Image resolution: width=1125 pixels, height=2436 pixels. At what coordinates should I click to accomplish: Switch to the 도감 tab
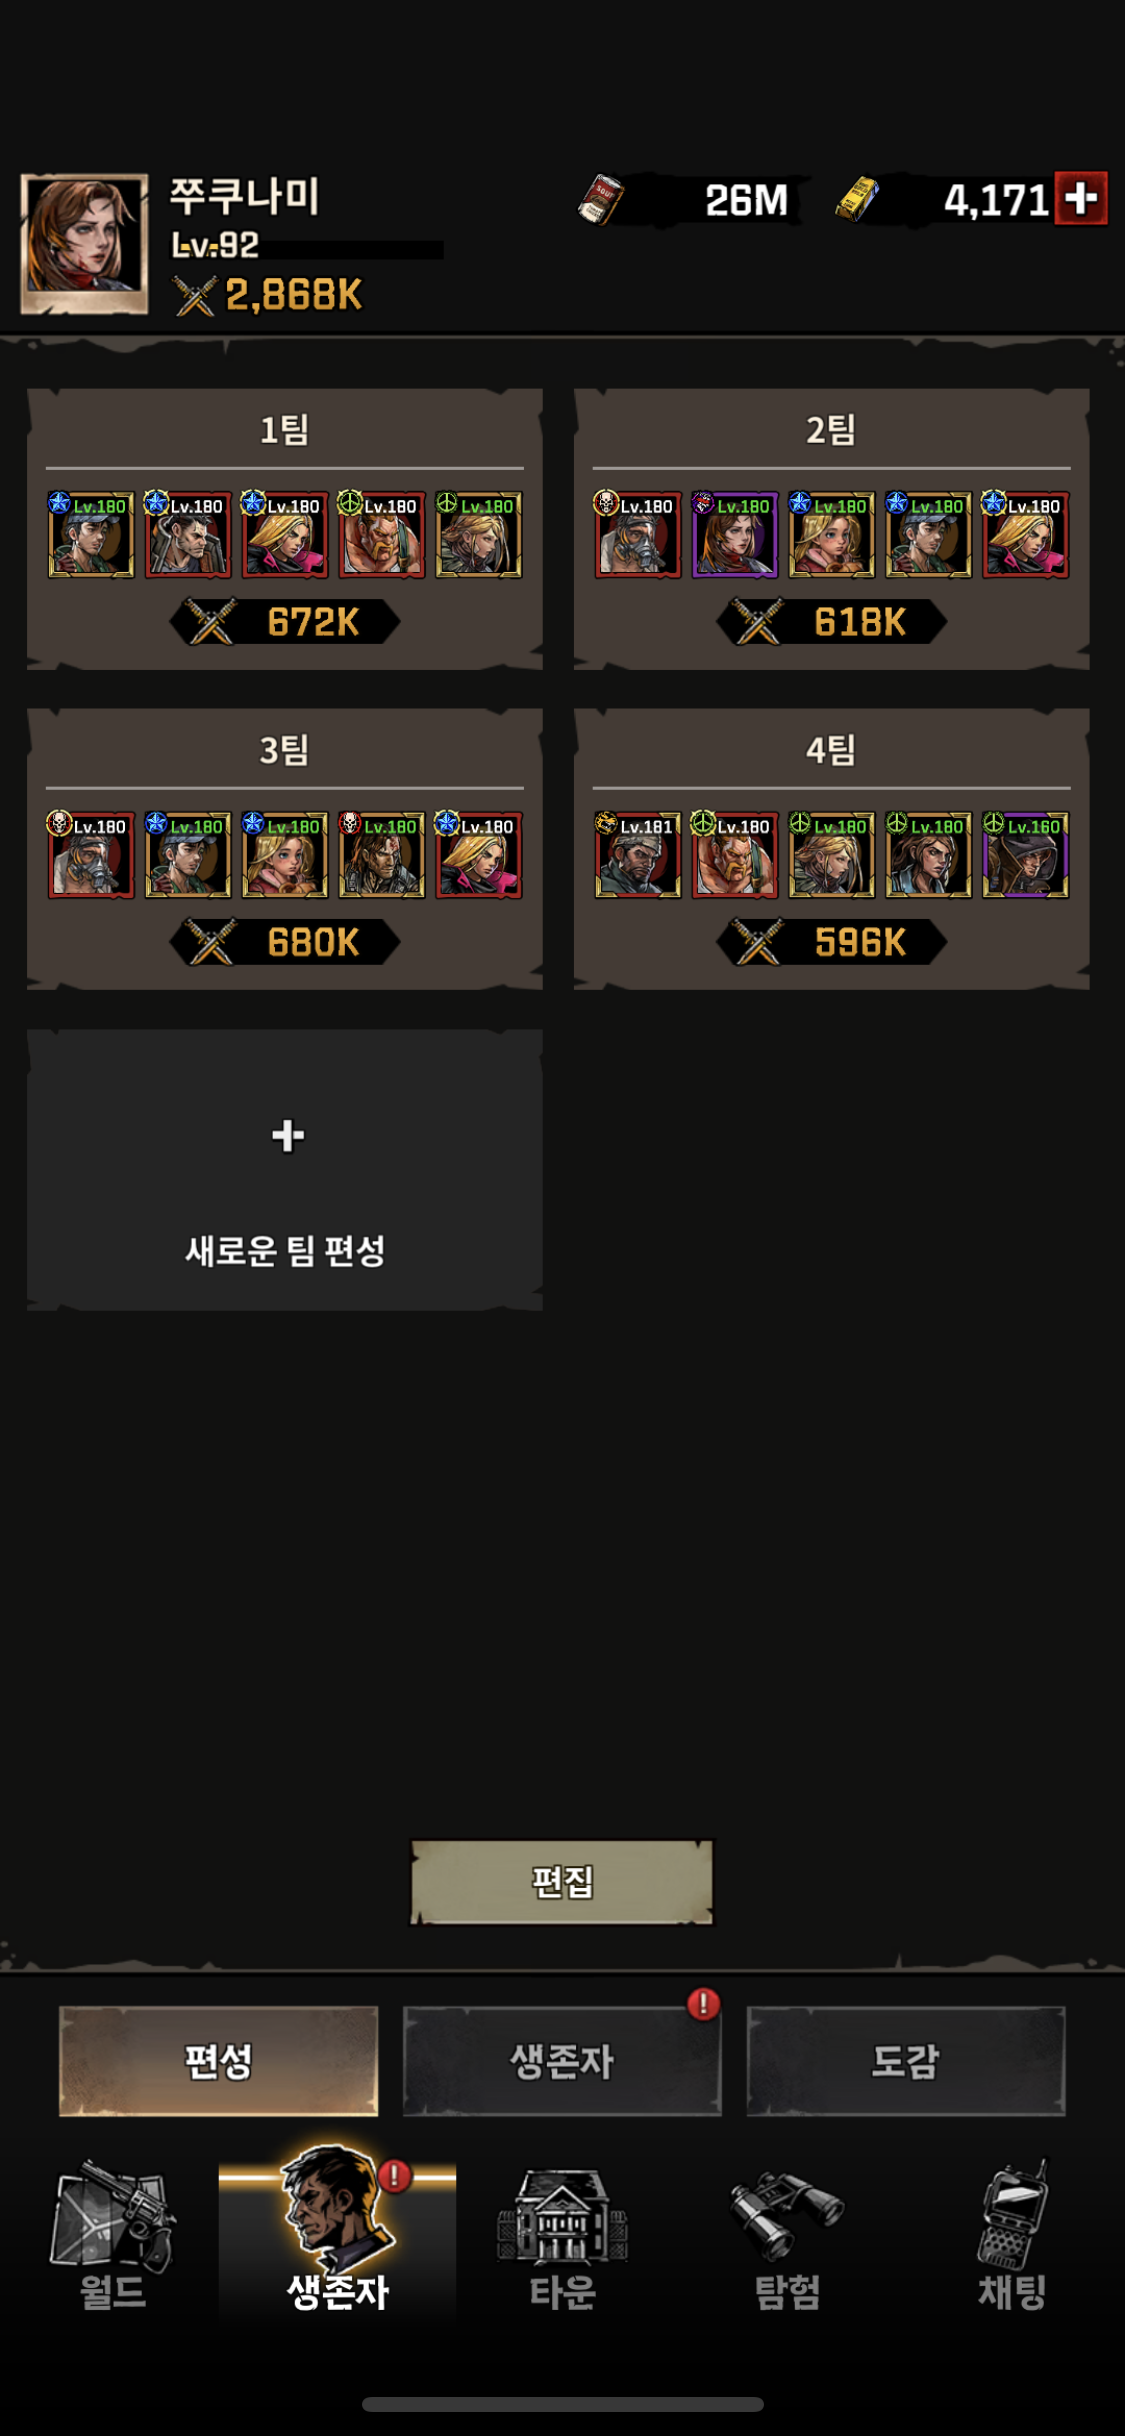pos(906,2060)
